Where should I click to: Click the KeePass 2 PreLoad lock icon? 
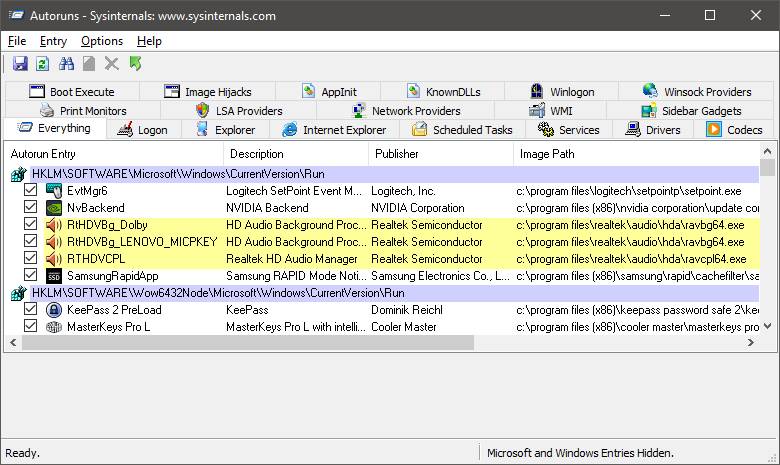pyautogui.click(x=54, y=310)
